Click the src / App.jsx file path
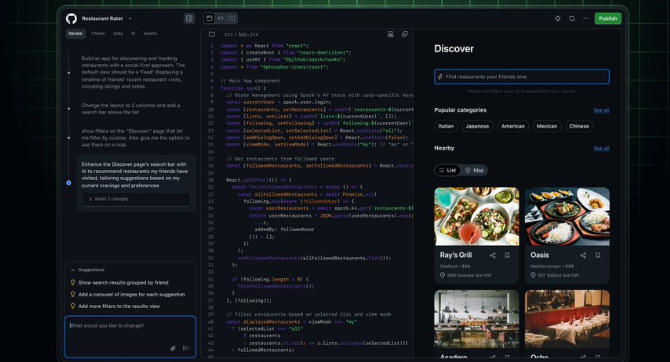 tap(241, 34)
